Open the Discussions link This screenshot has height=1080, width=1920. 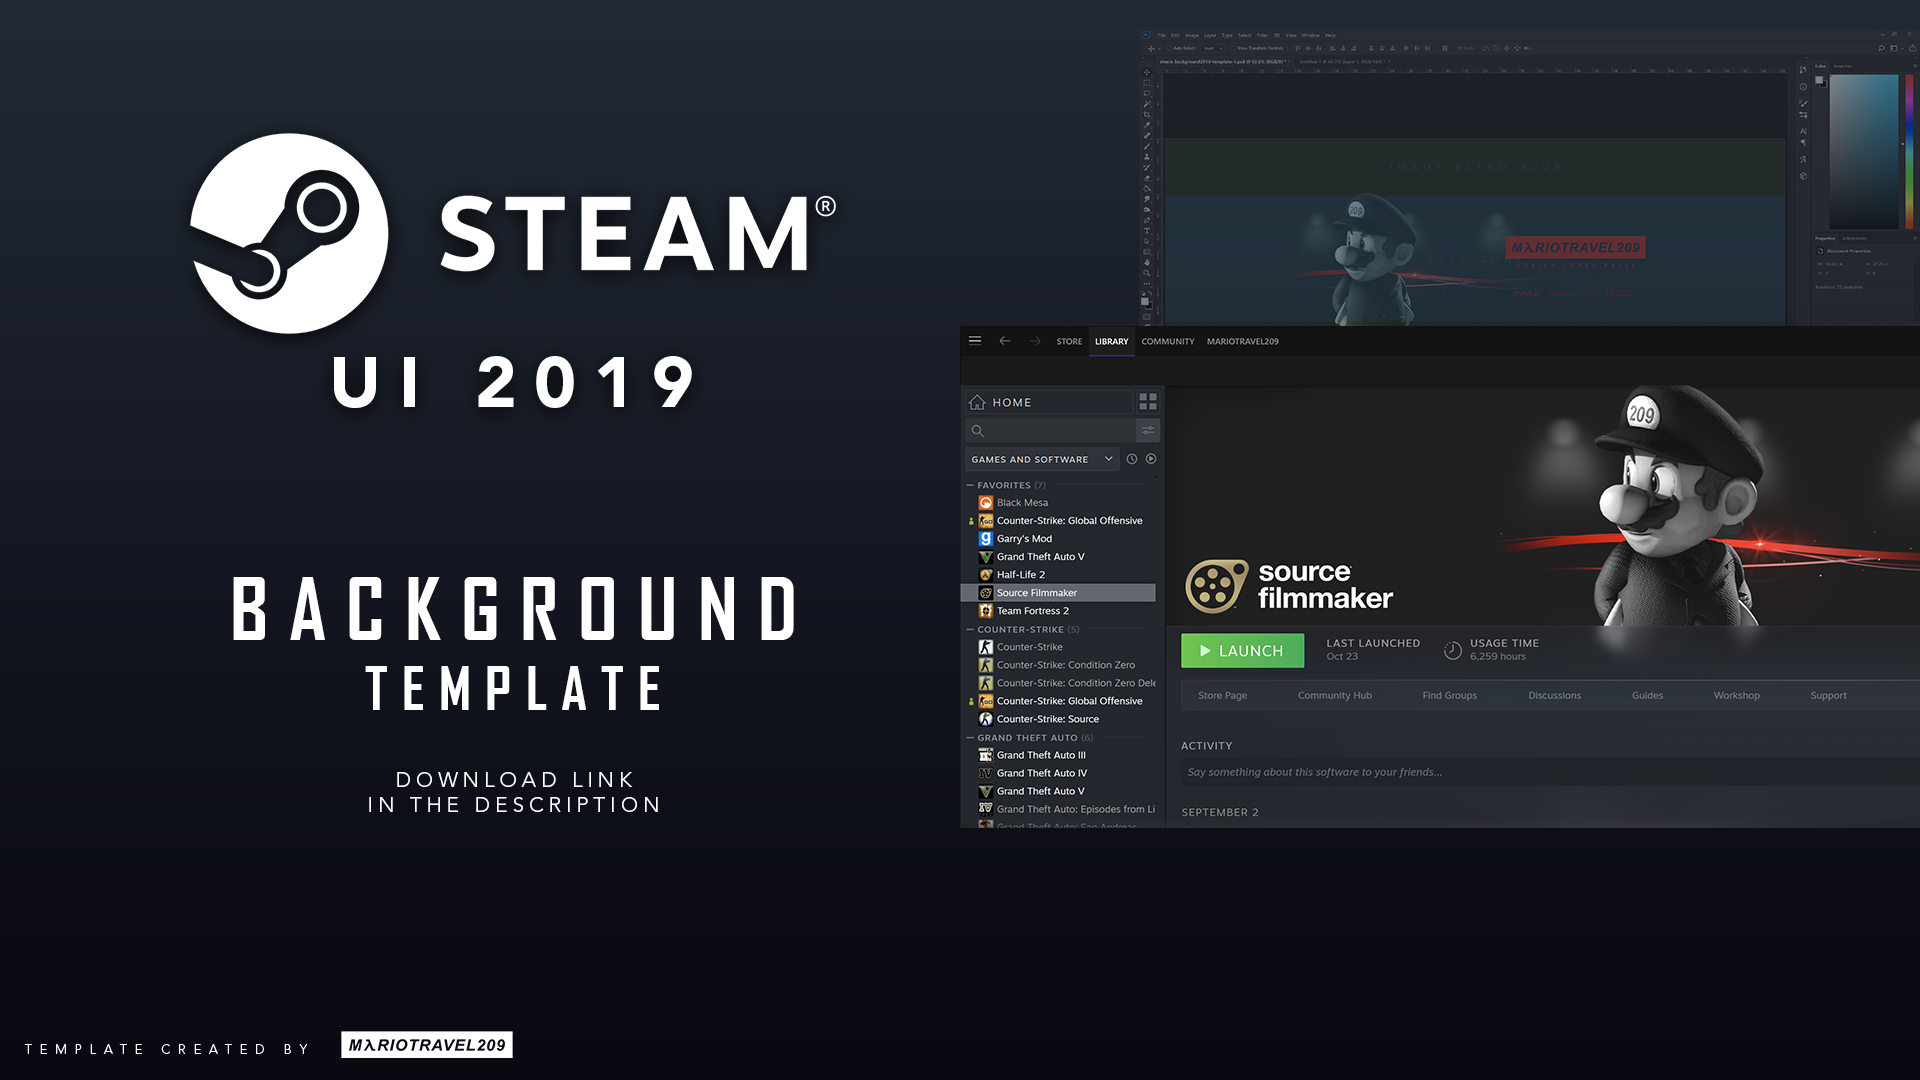1554,695
